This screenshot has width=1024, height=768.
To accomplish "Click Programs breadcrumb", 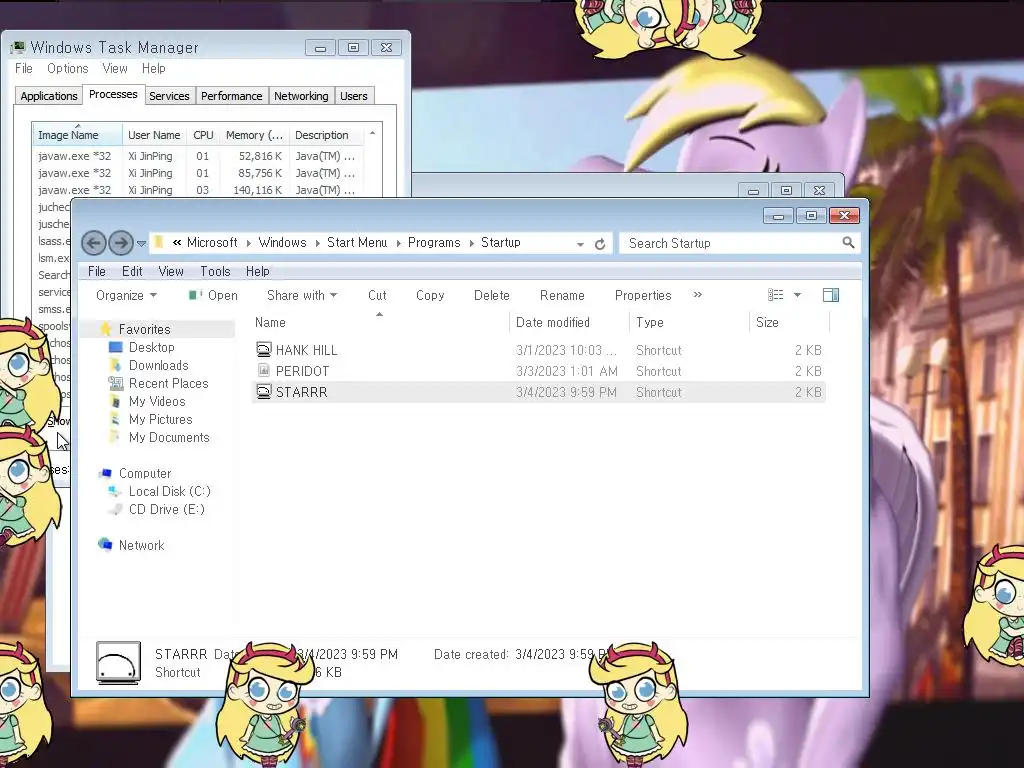I will 434,242.
